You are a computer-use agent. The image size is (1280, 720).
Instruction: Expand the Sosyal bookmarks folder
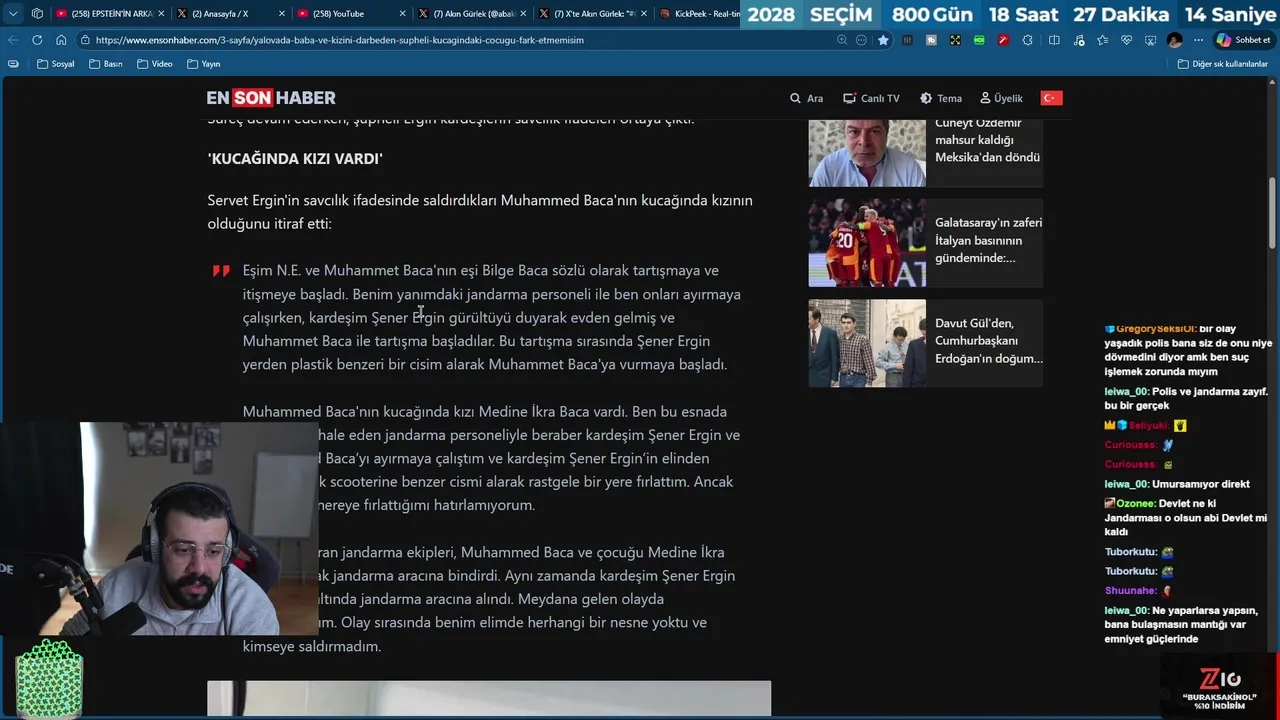[x=55, y=64]
